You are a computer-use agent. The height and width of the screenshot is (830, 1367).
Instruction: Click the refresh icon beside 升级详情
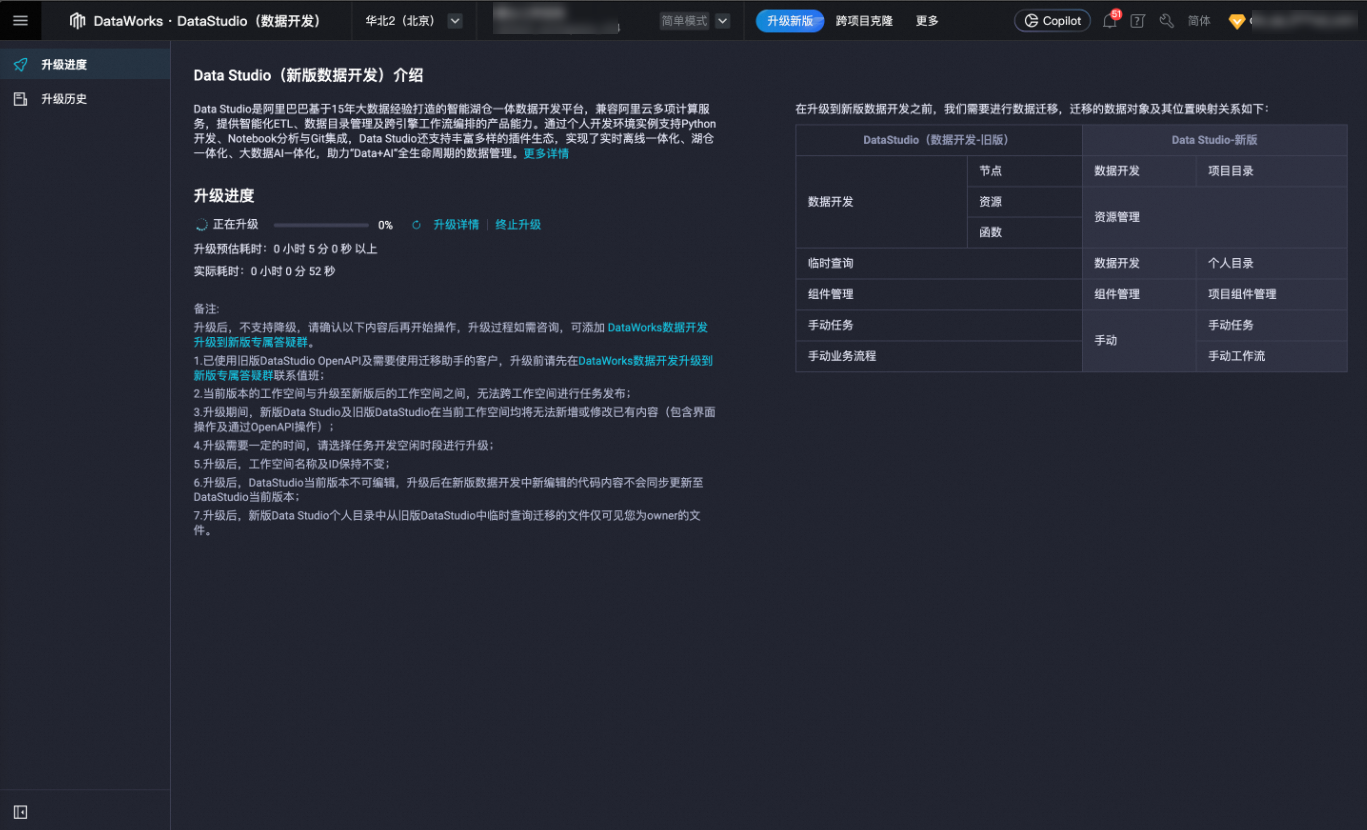tap(416, 225)
